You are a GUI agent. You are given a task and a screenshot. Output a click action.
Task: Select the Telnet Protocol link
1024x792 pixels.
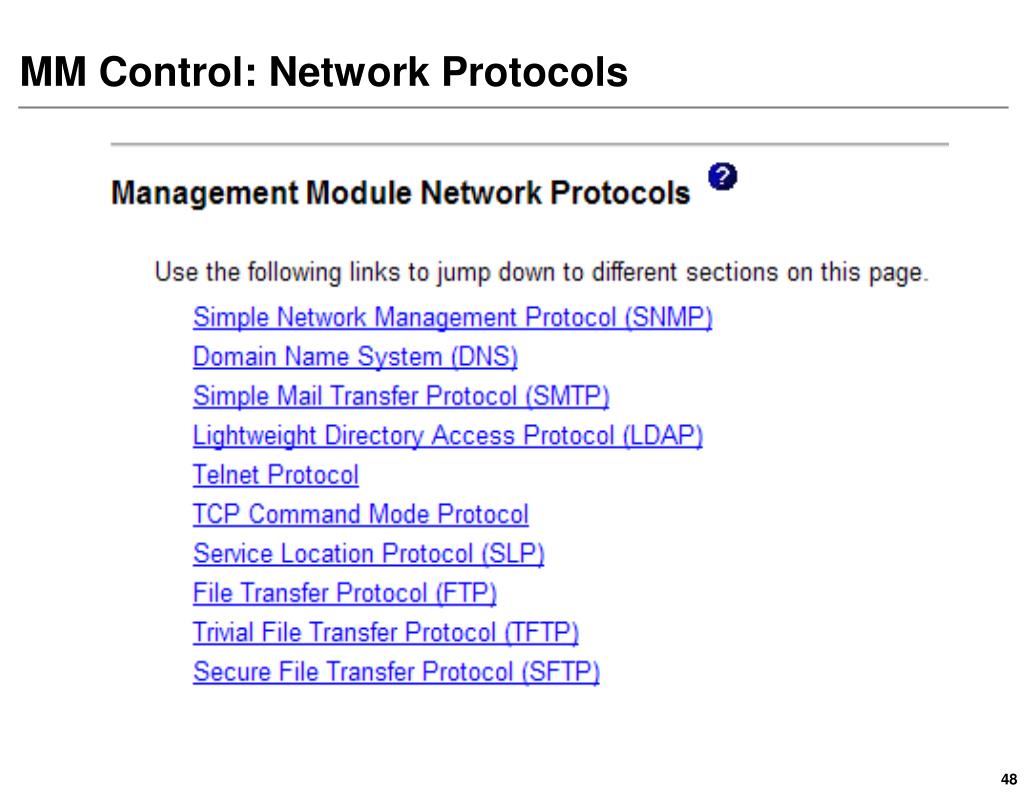pos(276,475)
